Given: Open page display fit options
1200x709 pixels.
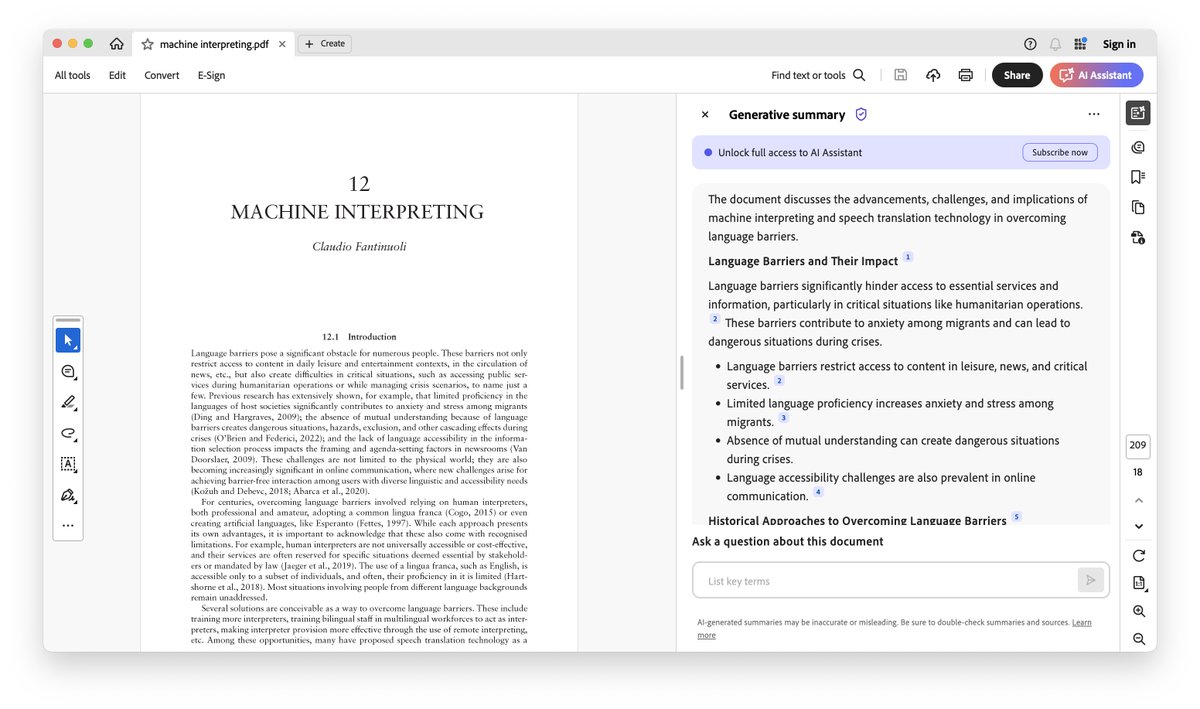Looking at the screenshot, I should pos(1138,583).
